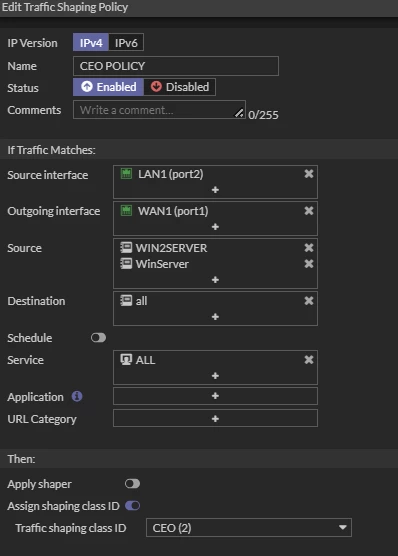Click the 0/255 character counter
This screenshot has width=398, height=556.
click(263, 115)
